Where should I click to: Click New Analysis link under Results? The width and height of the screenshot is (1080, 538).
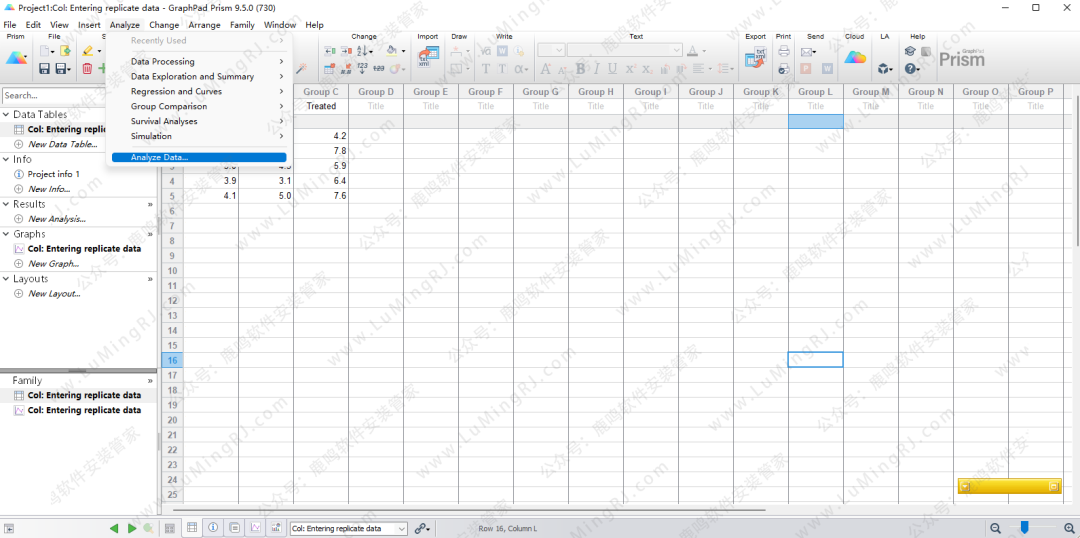55,219
